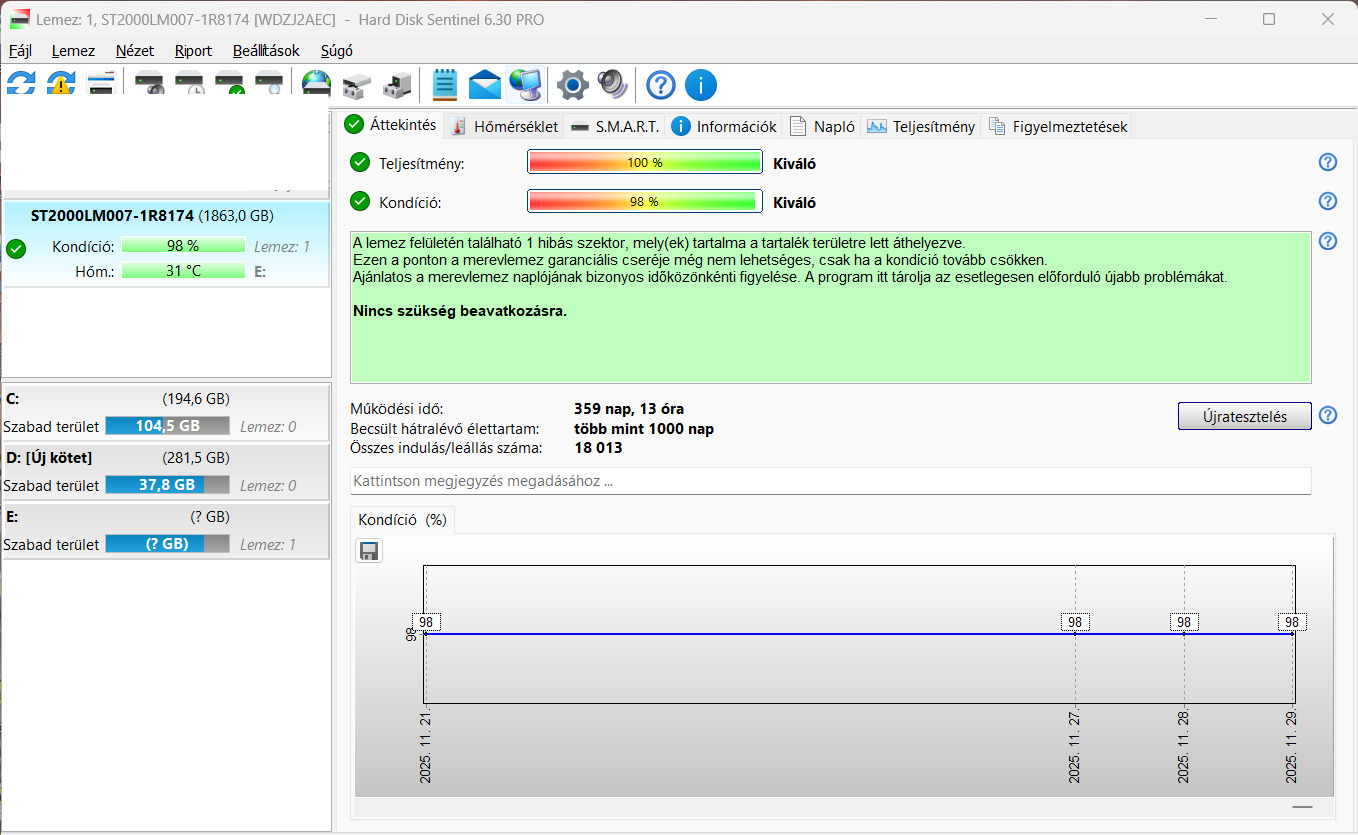Select the C: partition entry
The image size is (1358, 835).
click(x=165, y=413)
